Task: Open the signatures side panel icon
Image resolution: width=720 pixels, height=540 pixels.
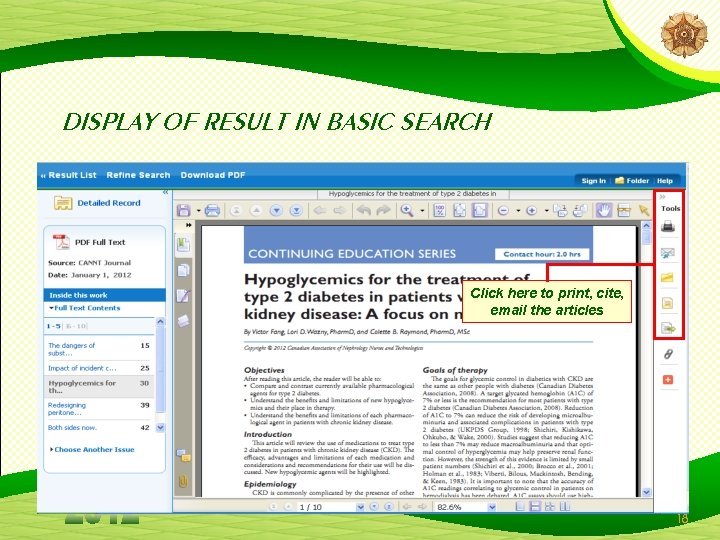Action: [183, 296]
